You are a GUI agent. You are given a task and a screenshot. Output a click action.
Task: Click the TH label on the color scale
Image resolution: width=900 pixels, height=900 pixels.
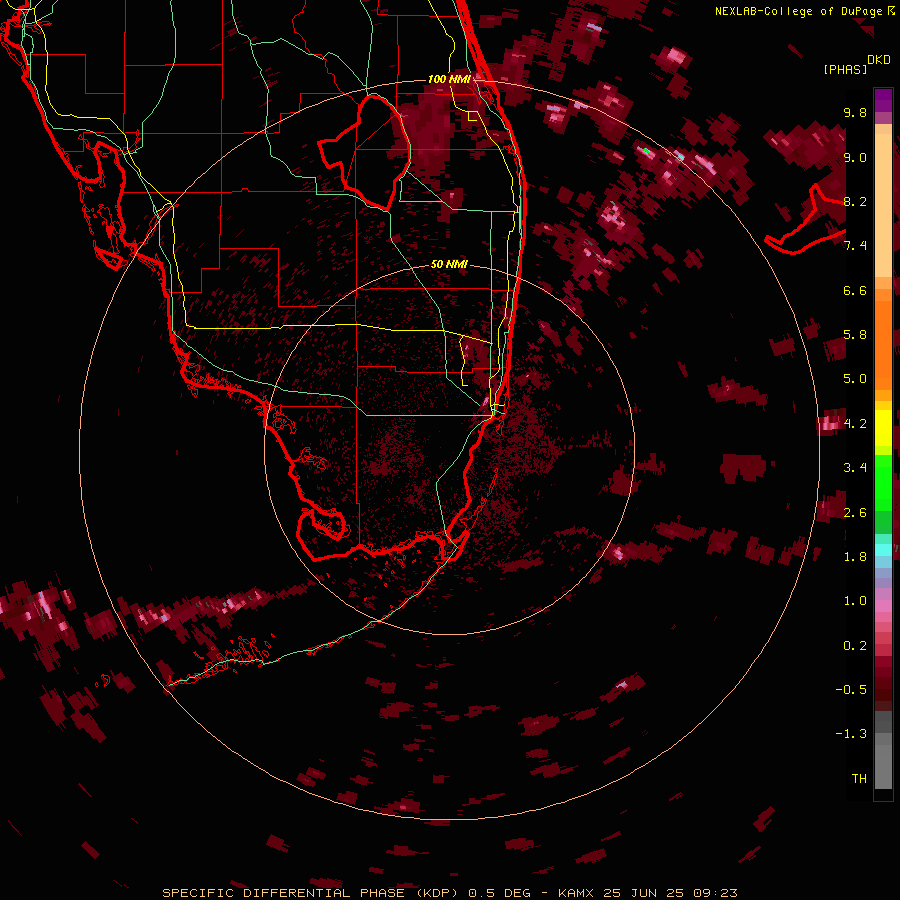(859, 779)
